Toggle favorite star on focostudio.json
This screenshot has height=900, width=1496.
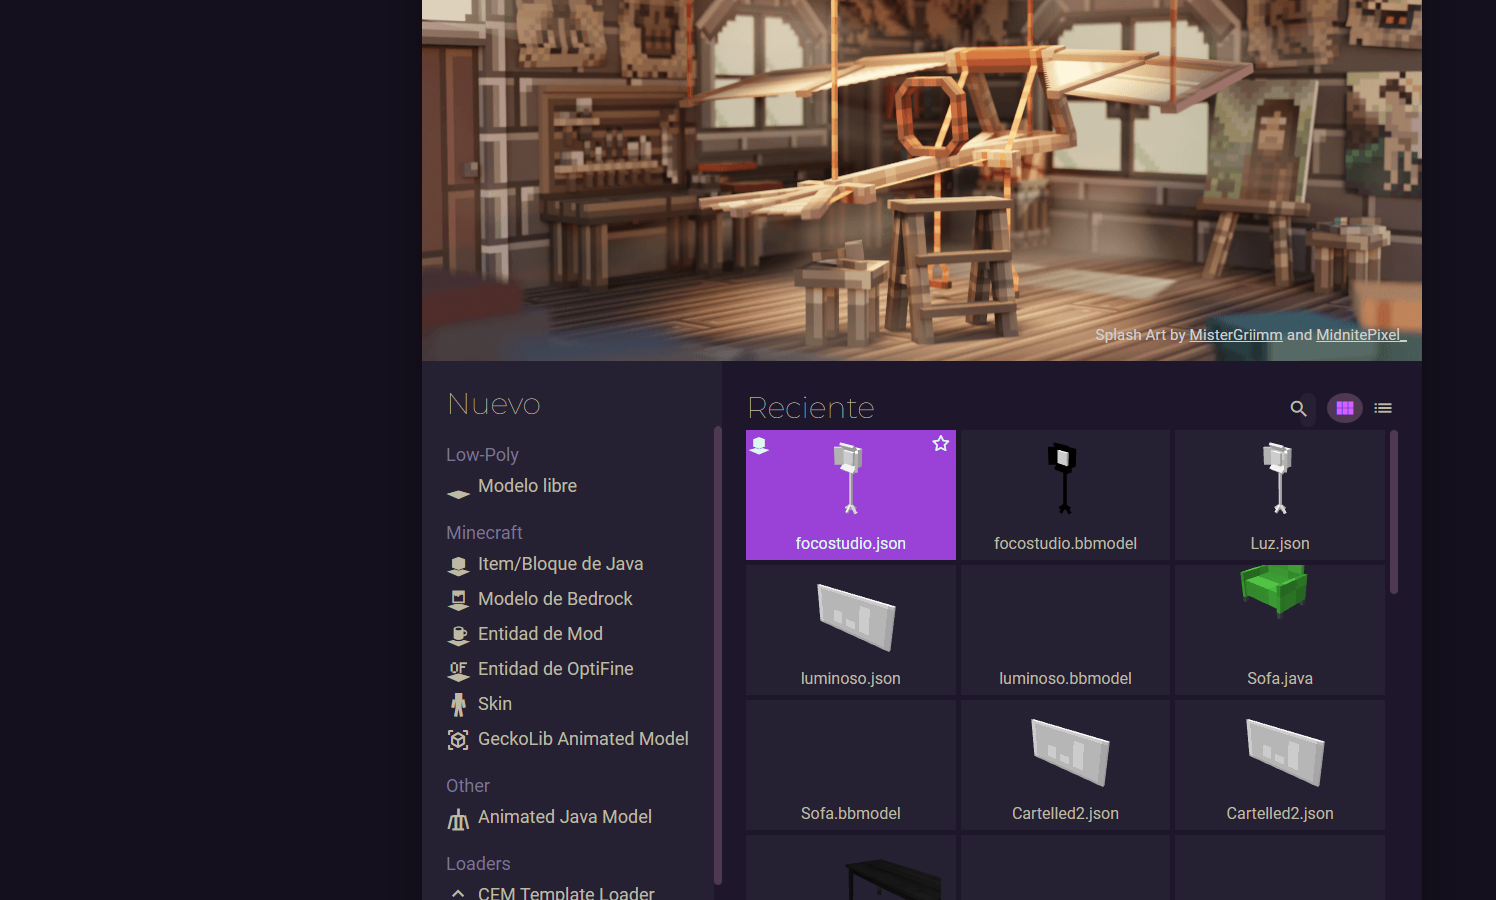pos(940,444)
